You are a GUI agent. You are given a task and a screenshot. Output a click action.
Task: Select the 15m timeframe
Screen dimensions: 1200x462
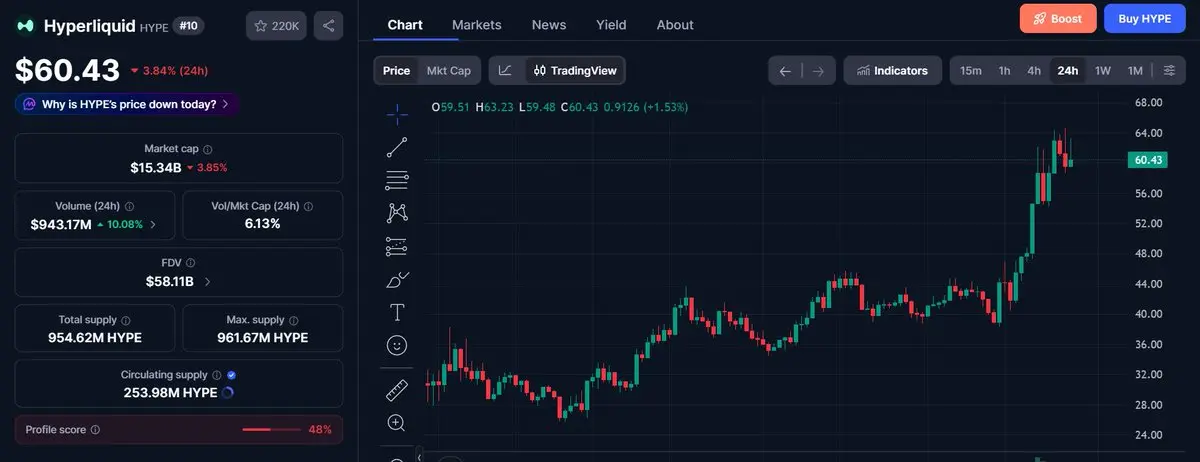(x=970, y=71)
